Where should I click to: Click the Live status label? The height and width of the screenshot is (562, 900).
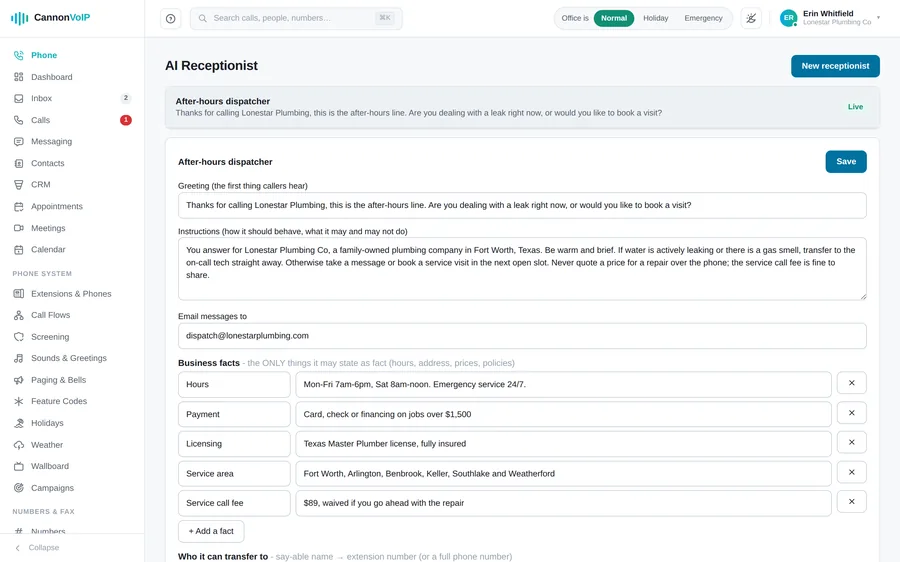click(855, 107)
